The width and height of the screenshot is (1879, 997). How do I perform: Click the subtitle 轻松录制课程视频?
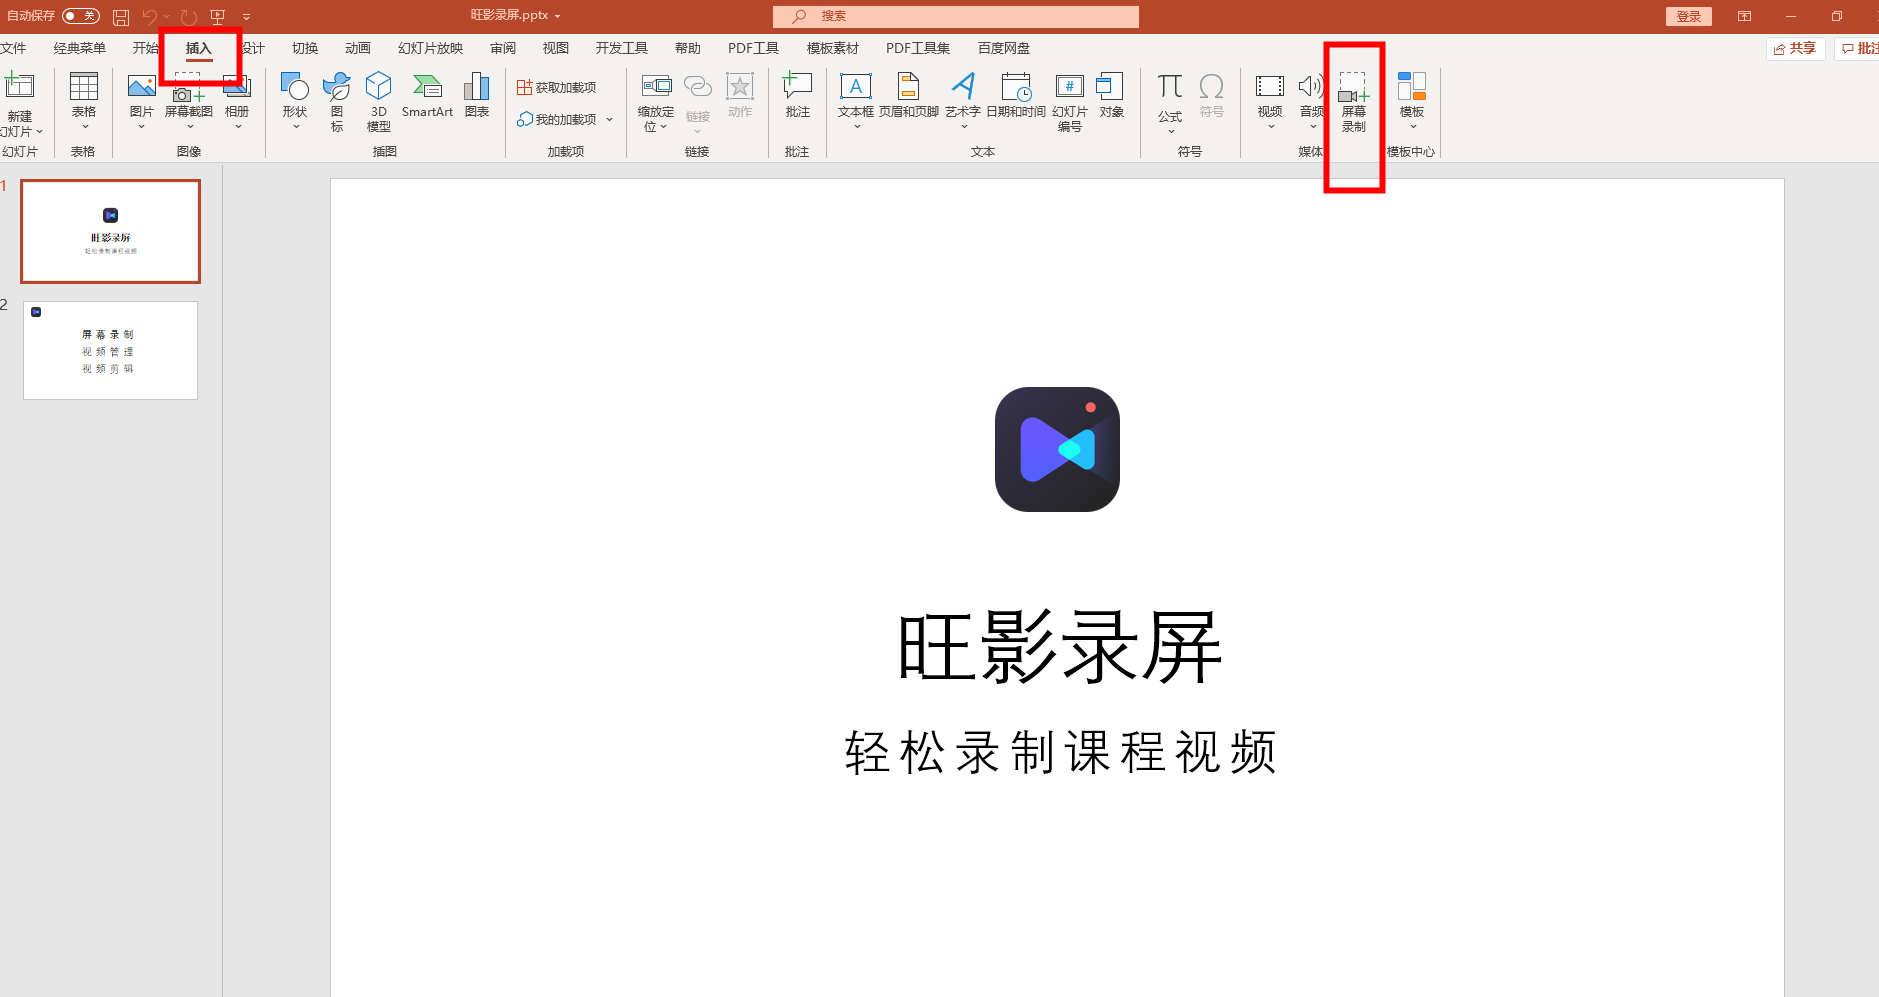(x=1060, y=752)
